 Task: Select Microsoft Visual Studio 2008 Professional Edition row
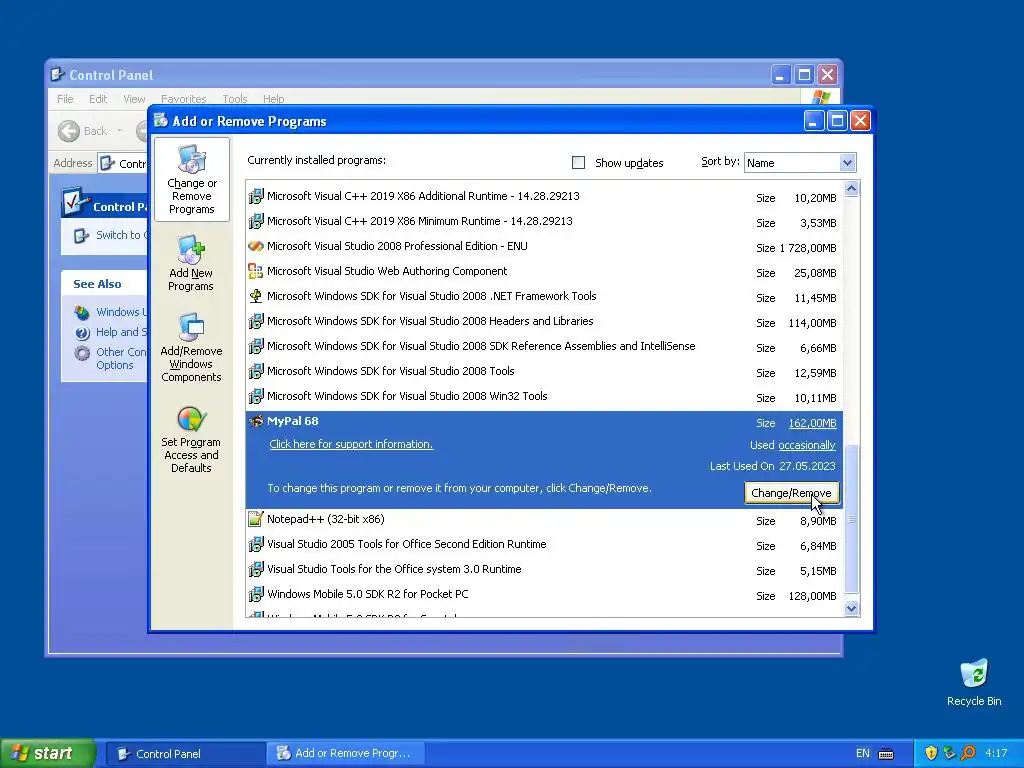(545, 247)
